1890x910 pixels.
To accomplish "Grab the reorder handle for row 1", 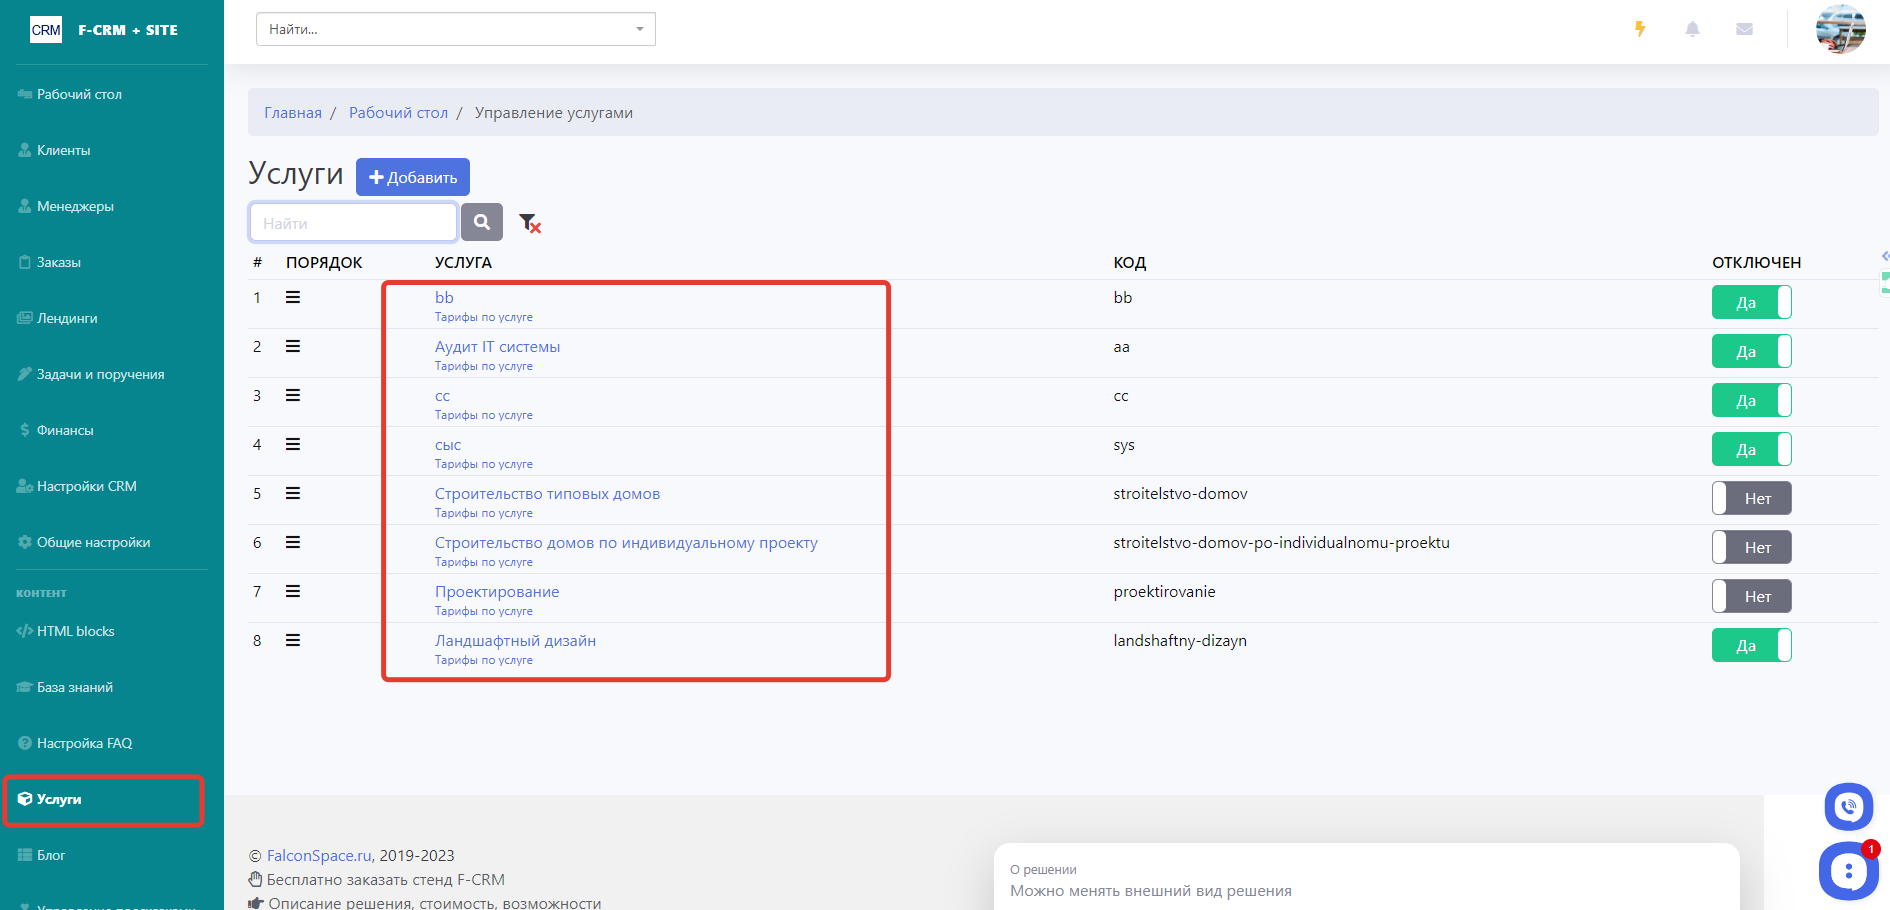I will 293,297.
